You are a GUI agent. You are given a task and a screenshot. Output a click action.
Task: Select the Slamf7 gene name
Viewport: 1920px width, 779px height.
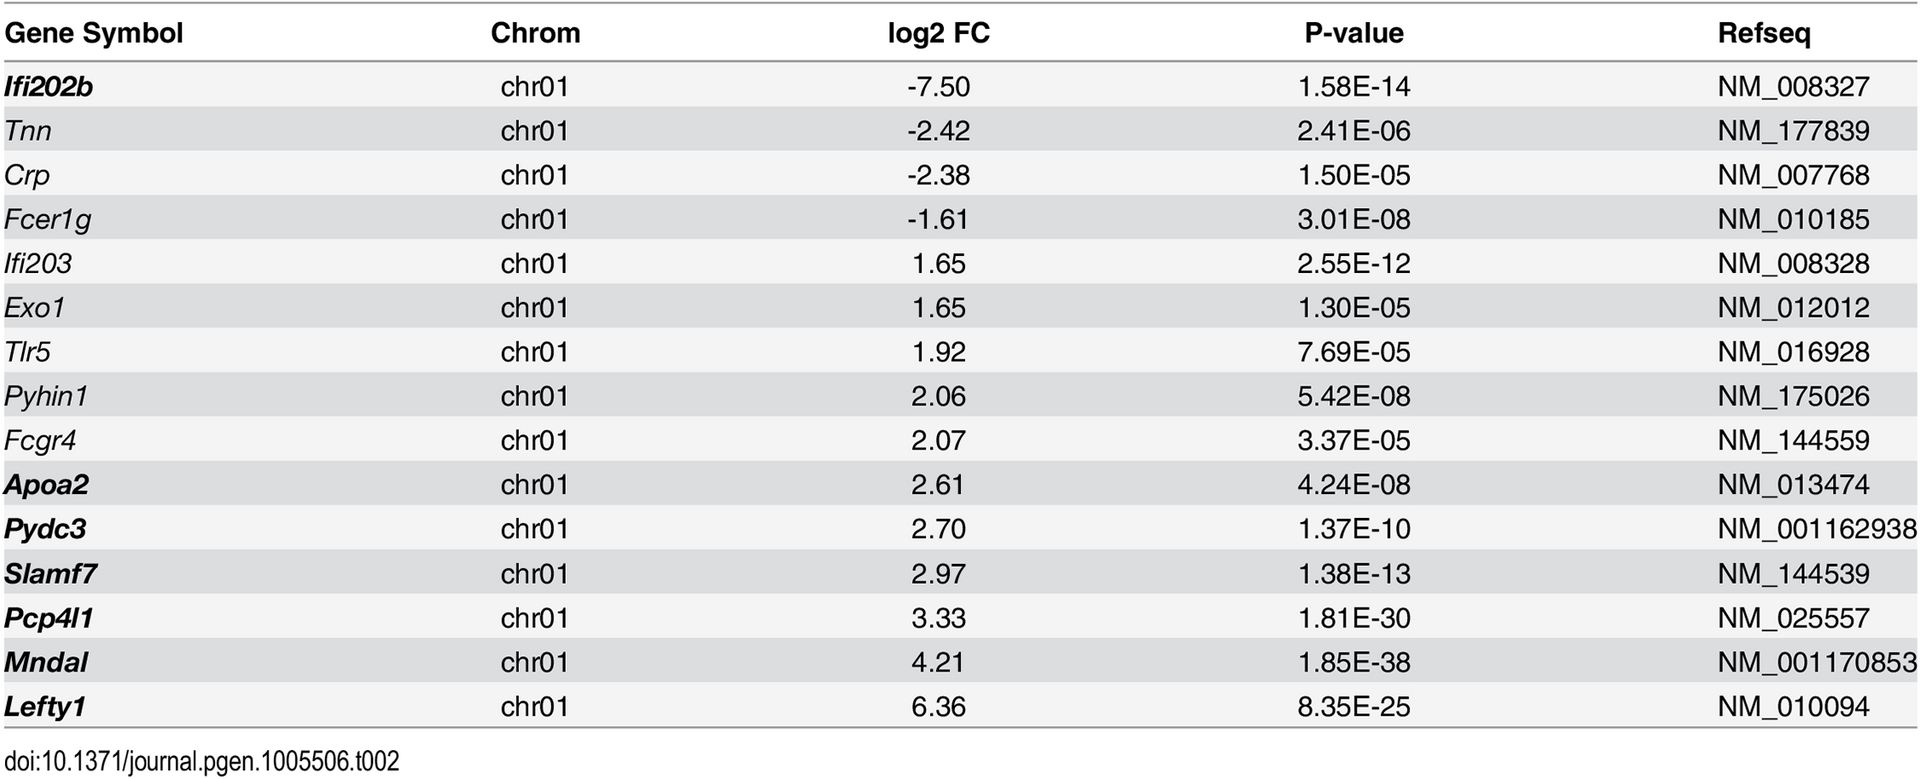coord(50,574)
